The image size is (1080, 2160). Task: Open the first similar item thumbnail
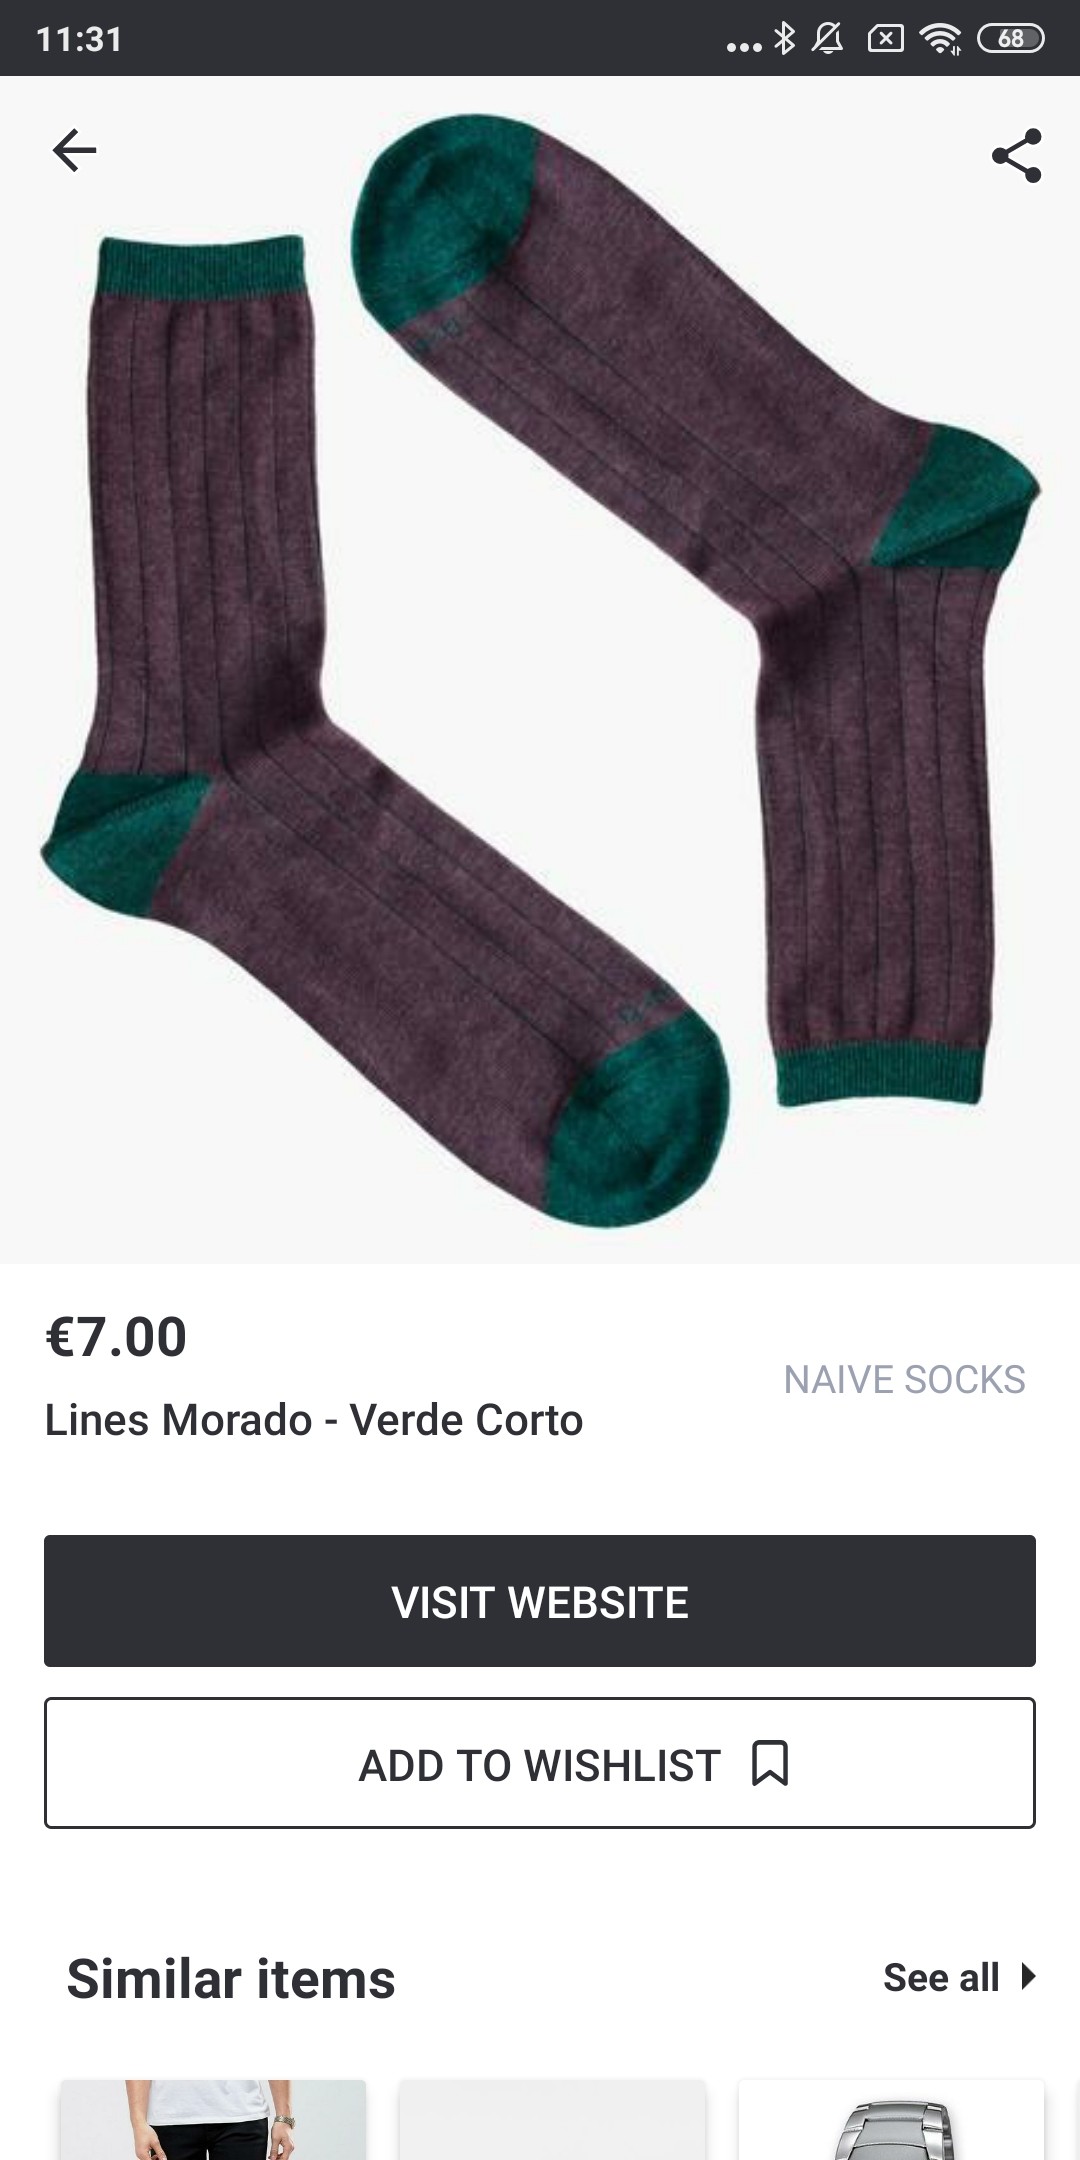(x=213, y=2119)
